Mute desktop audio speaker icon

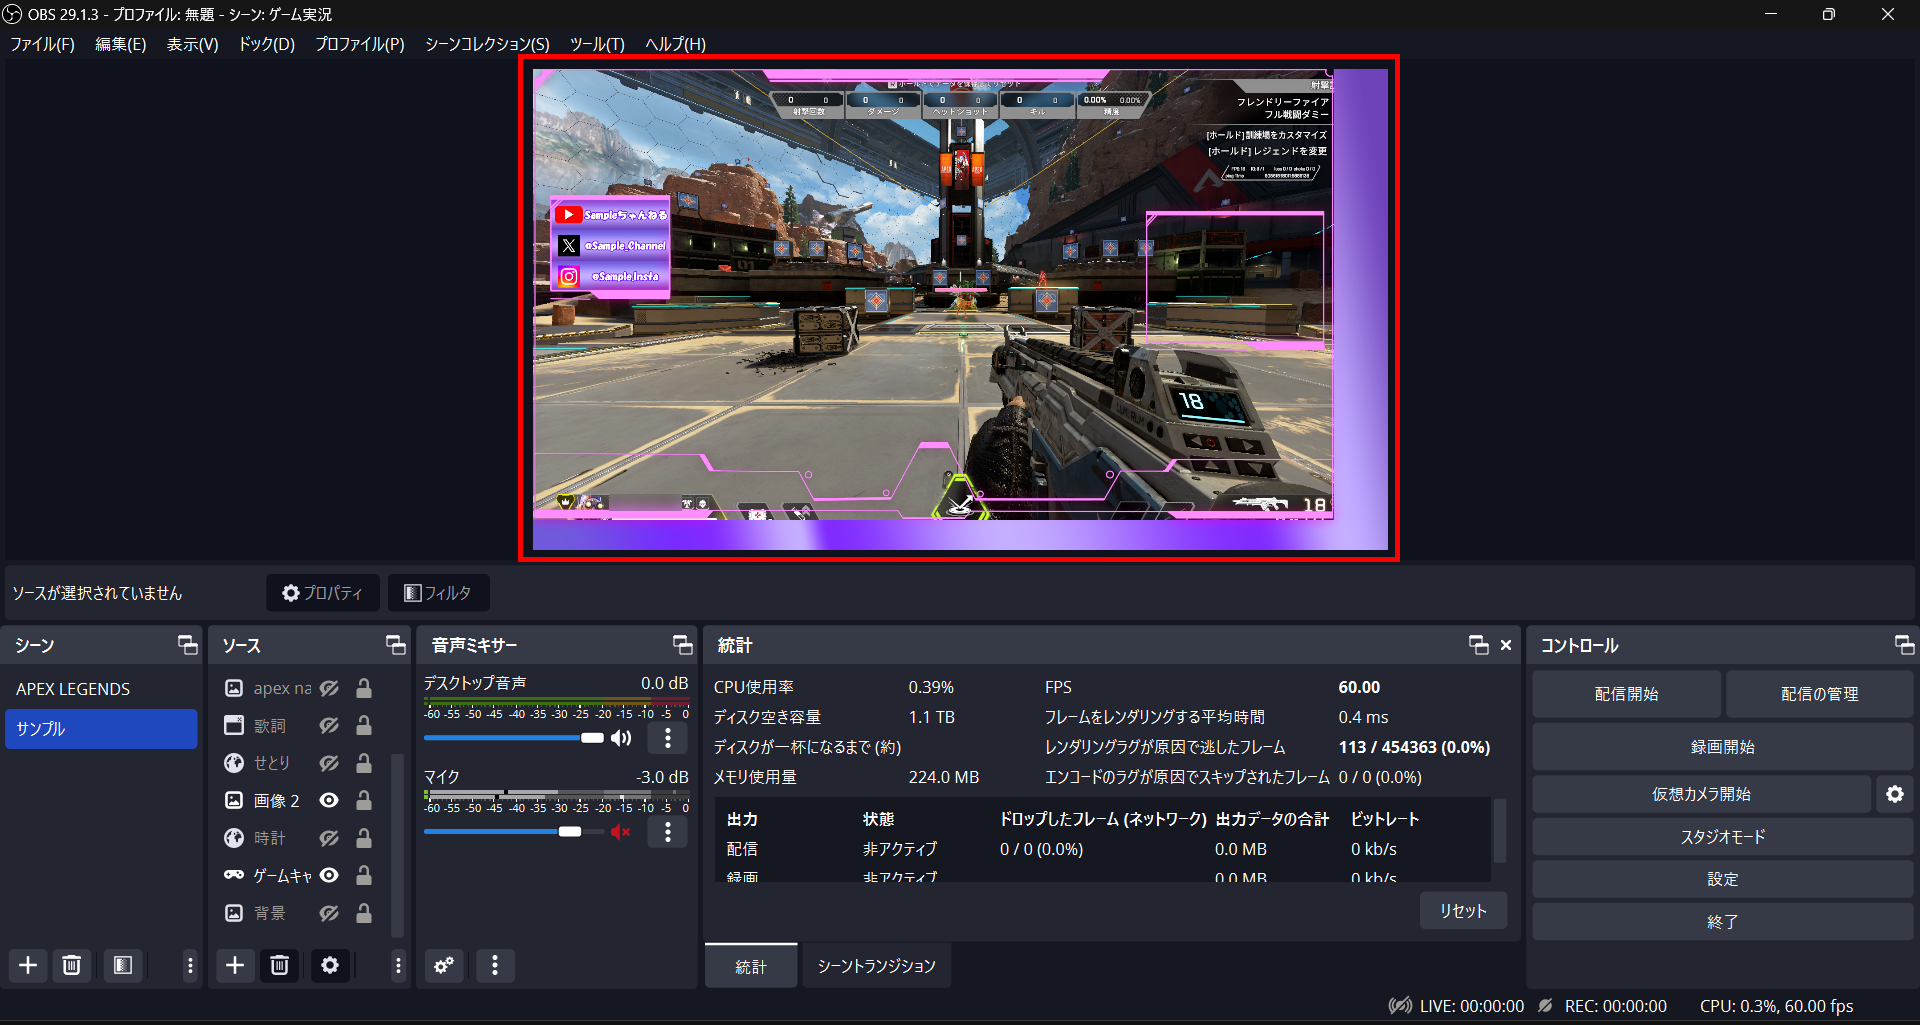[x=621, y=738]
